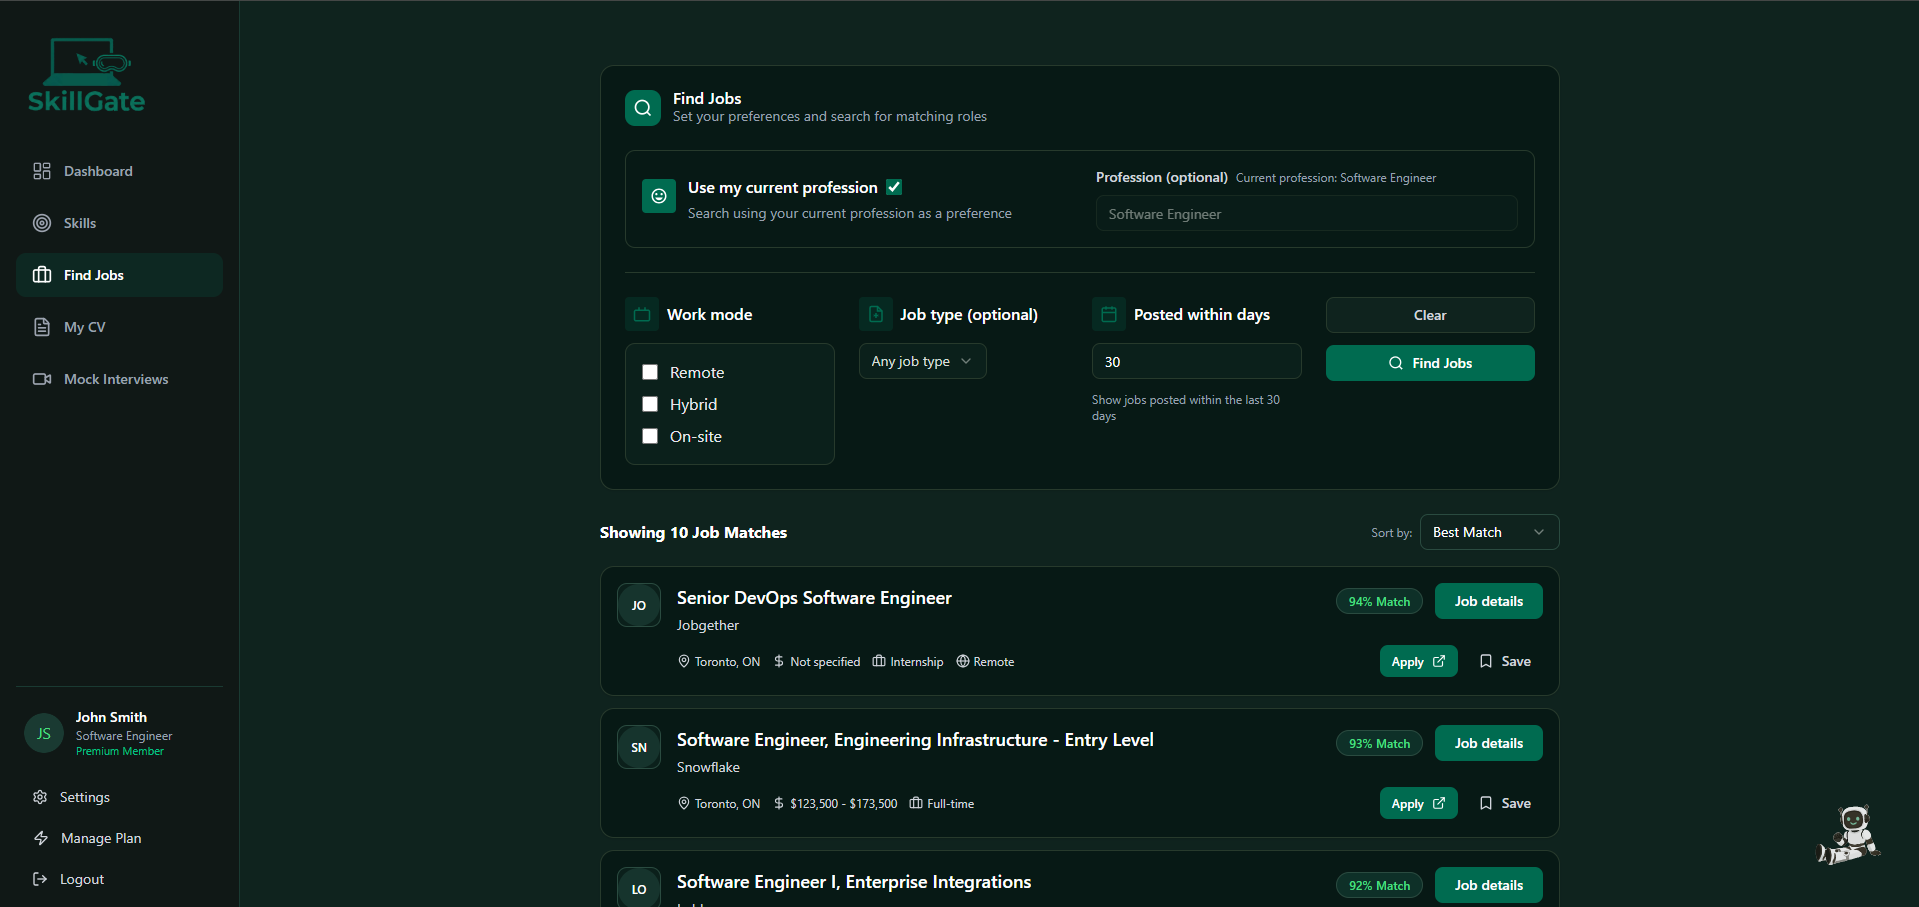Viewport: 1919px width, 907px height.
Task: Click the Remote globe icon on Jobgether job
Action: (963, 661)
